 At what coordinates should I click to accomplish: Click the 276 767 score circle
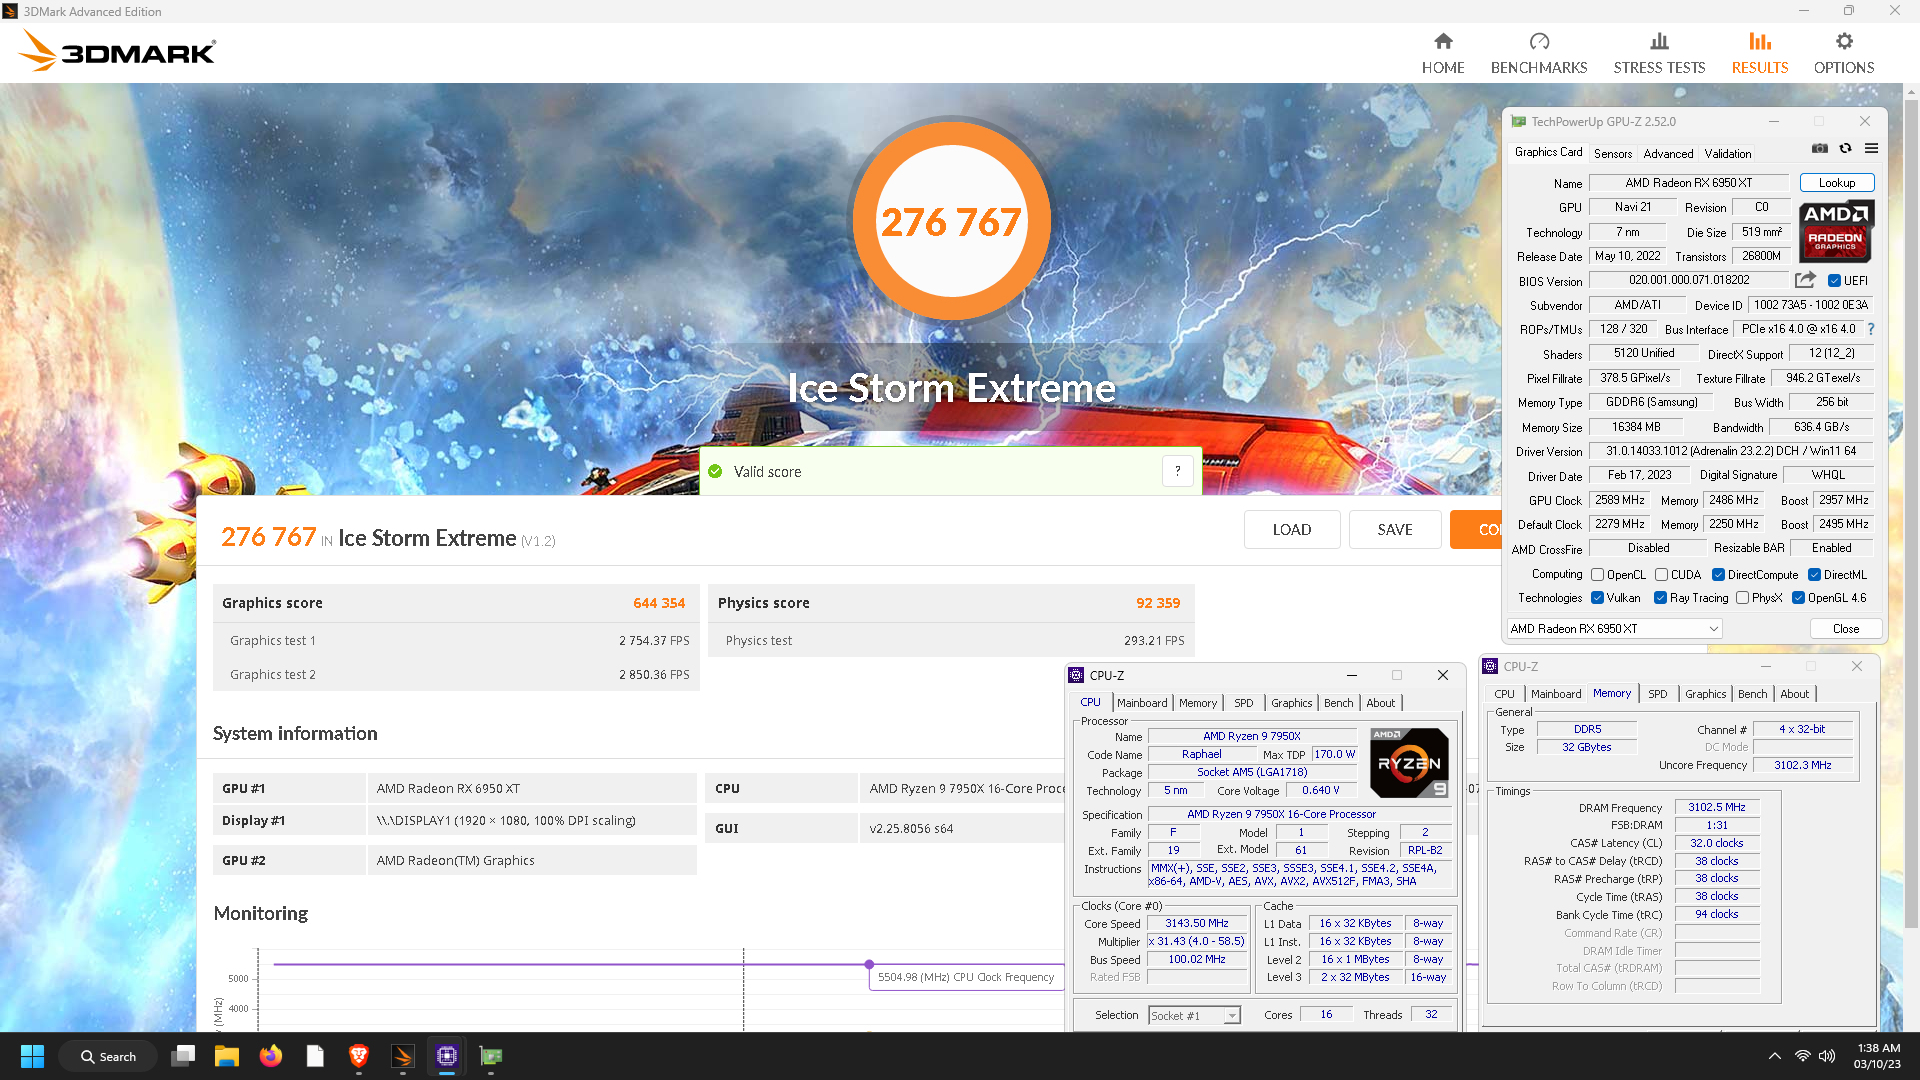pos(951,221)
